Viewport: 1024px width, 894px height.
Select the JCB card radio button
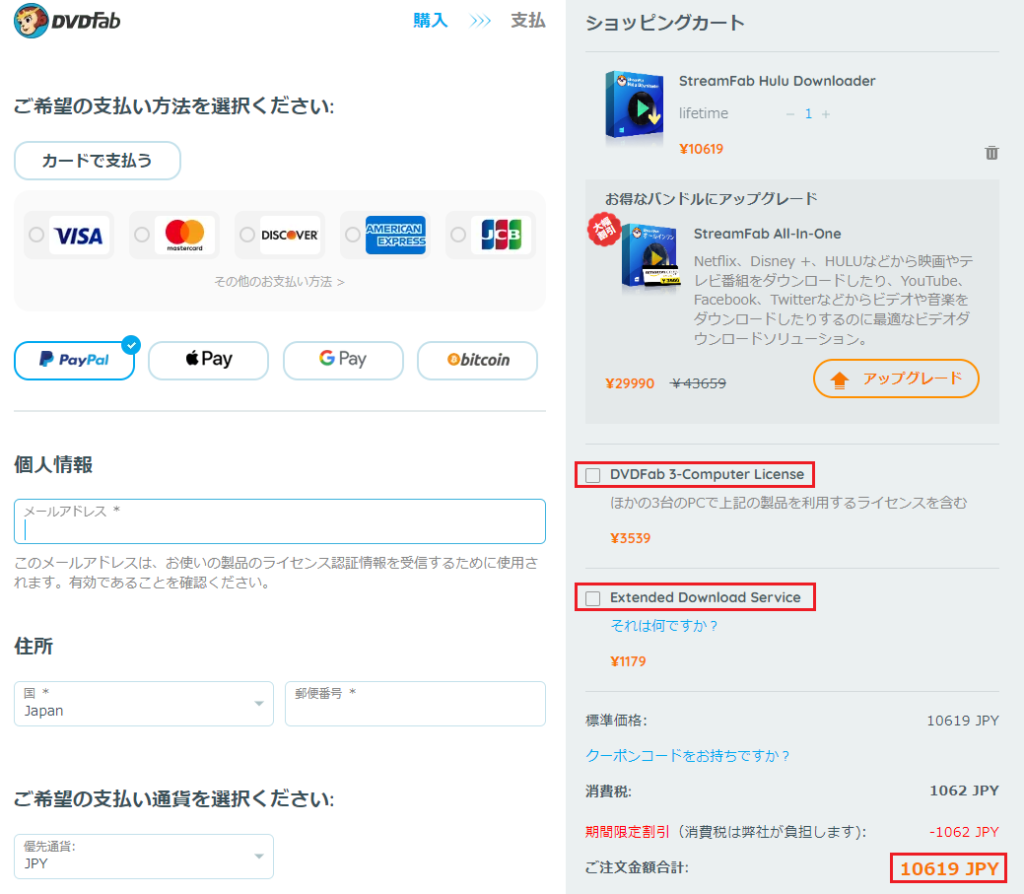pyautogui.click(x=458, y=234)
